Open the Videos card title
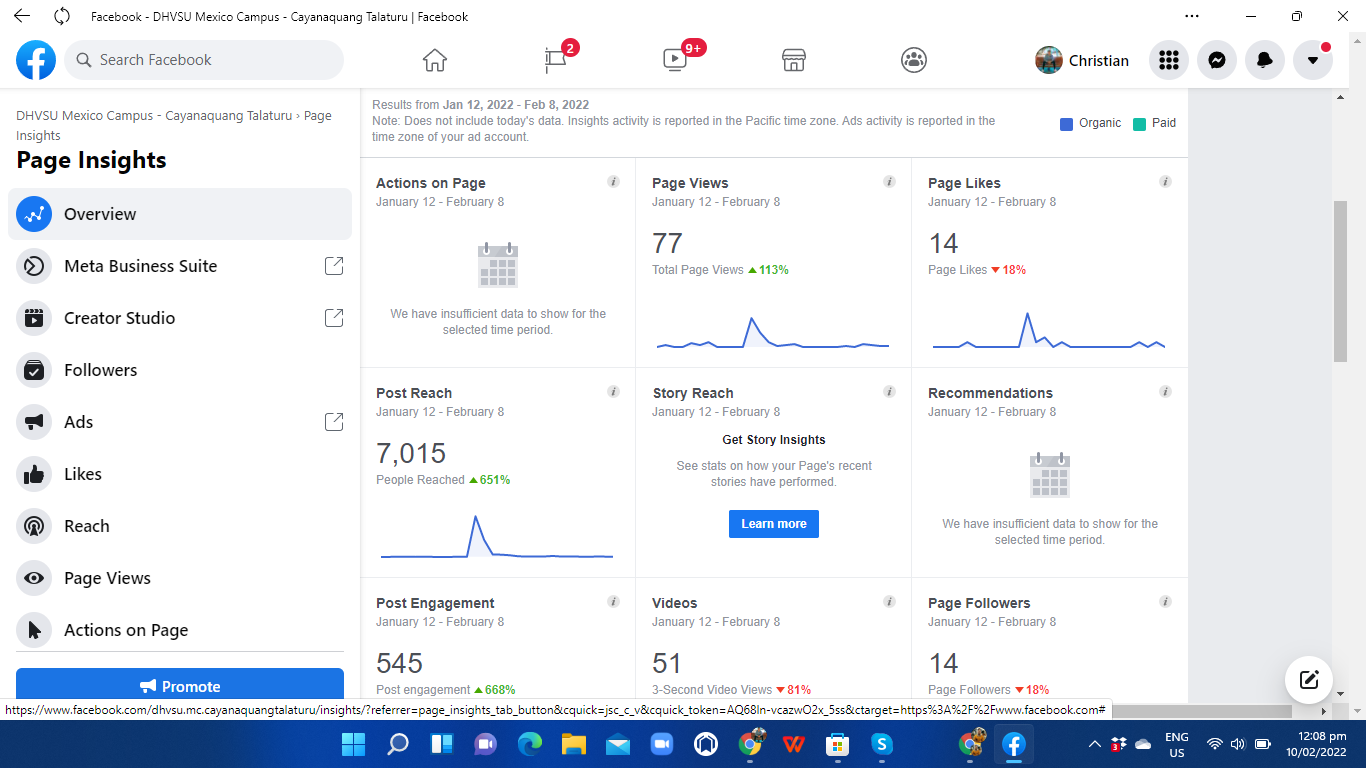The image size is (1366, 768). (x=675, y=603)
